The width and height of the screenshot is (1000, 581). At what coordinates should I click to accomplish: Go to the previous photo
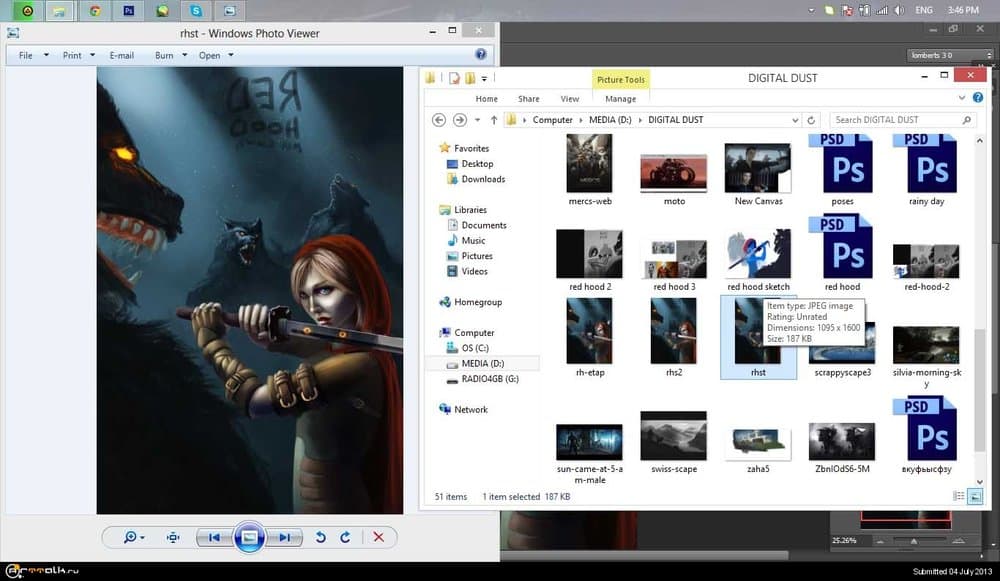214,538
